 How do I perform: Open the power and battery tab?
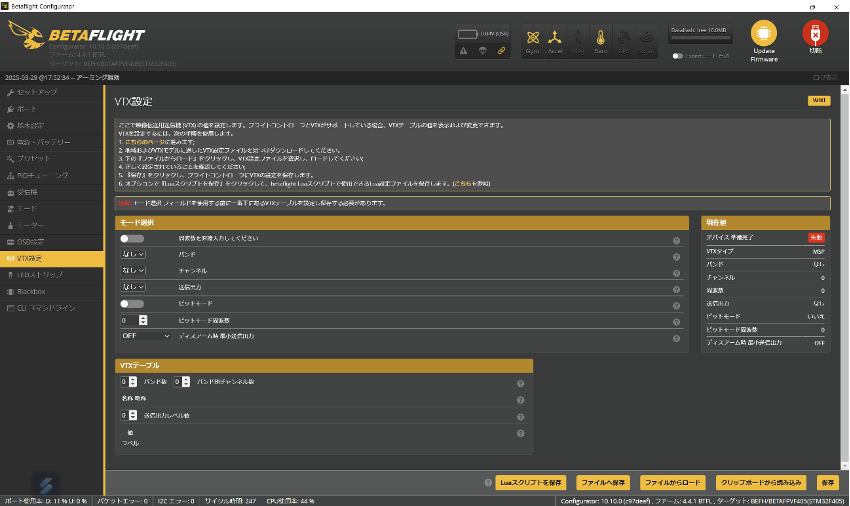coord(51,142)
